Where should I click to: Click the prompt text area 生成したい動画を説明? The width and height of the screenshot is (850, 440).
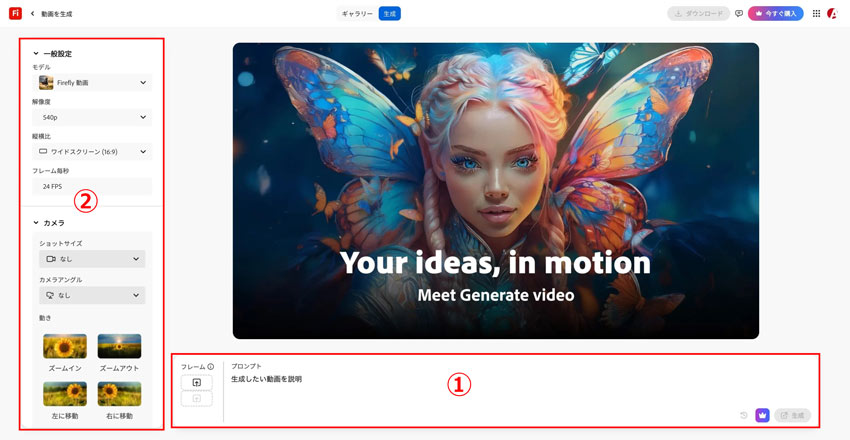[x=266, y=379]
